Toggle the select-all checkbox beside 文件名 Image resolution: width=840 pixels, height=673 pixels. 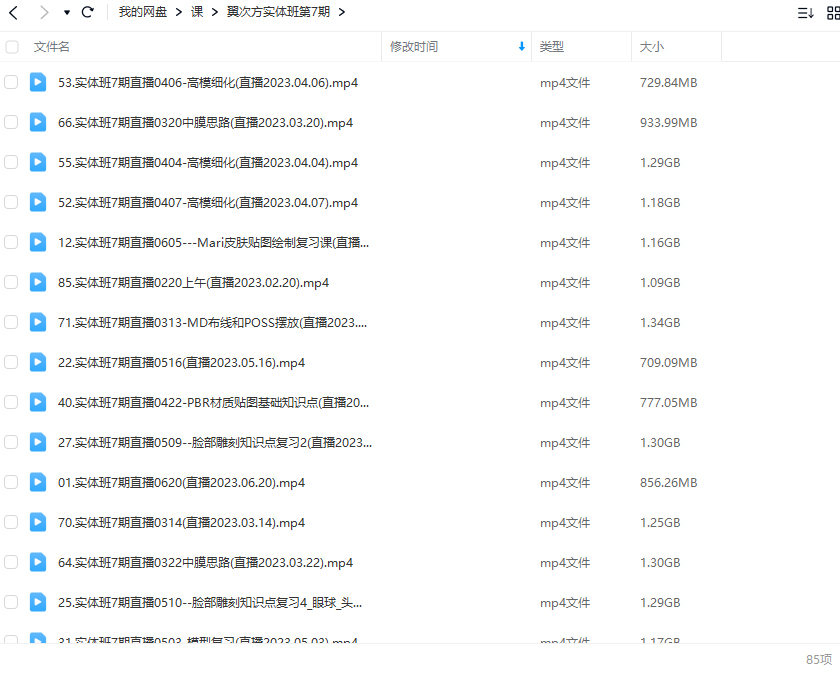pos(12,47)
